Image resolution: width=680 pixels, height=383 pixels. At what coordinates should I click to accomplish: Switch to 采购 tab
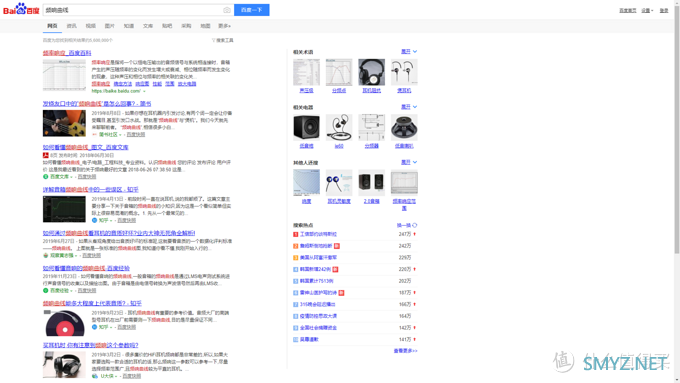pos(186,26)
